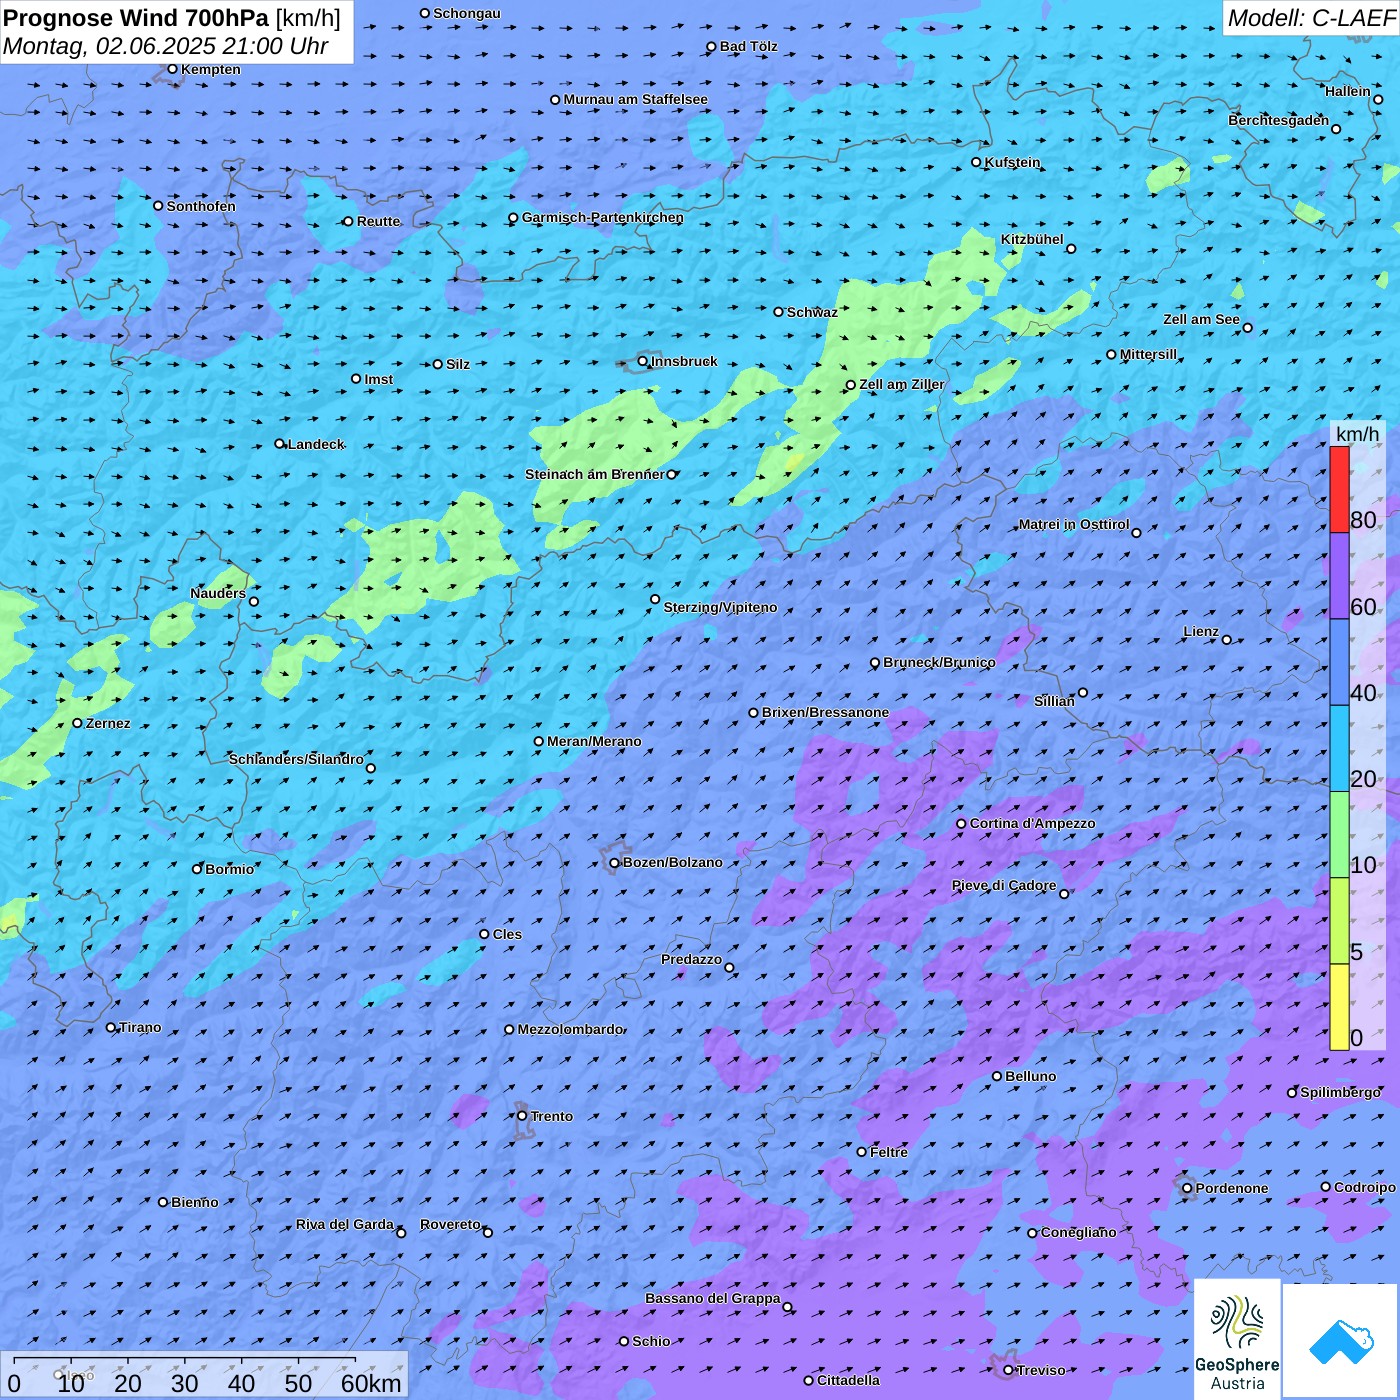Click the Innsbruck city marker
Viewport: 1400px width, 1400px height.
(x=643, y=361)
